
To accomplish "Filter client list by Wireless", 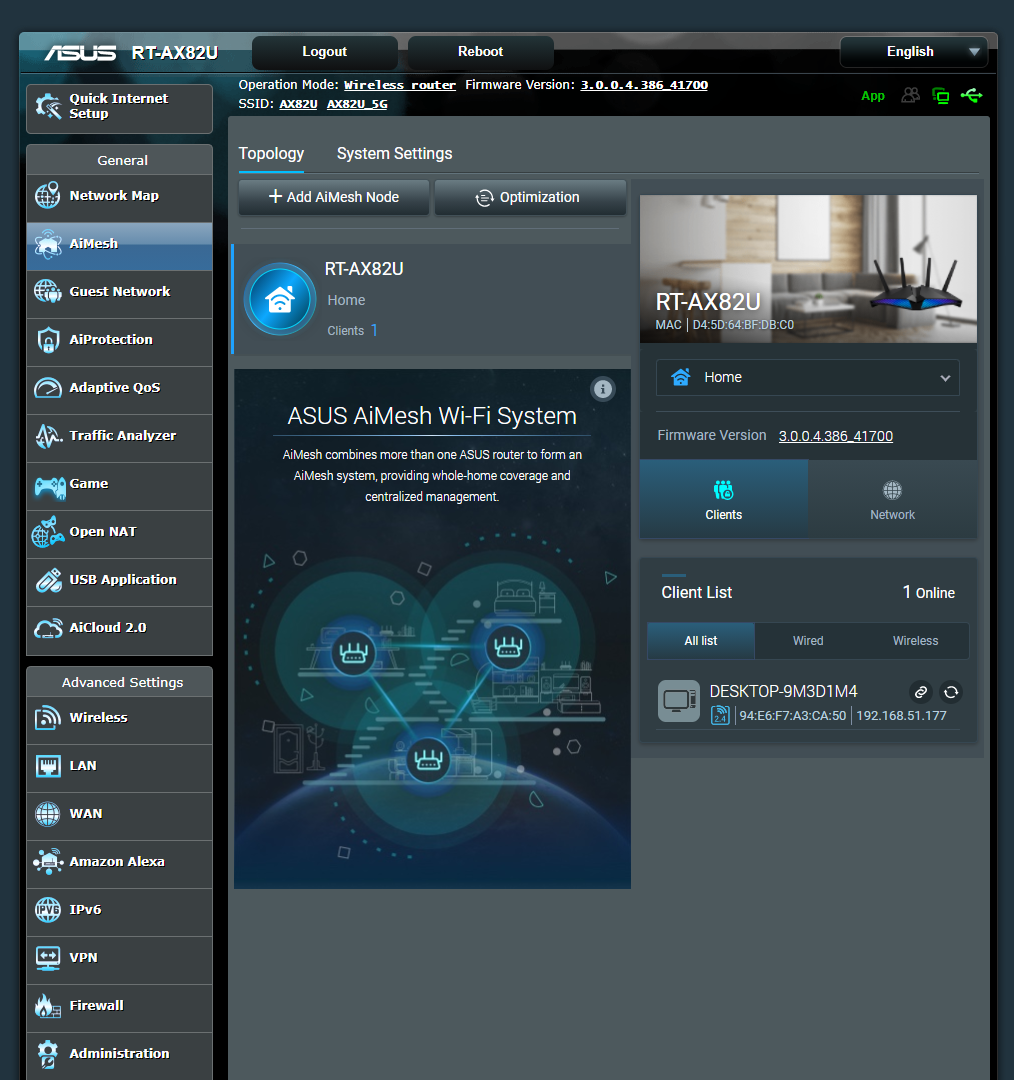I will [x=915, y=641].
